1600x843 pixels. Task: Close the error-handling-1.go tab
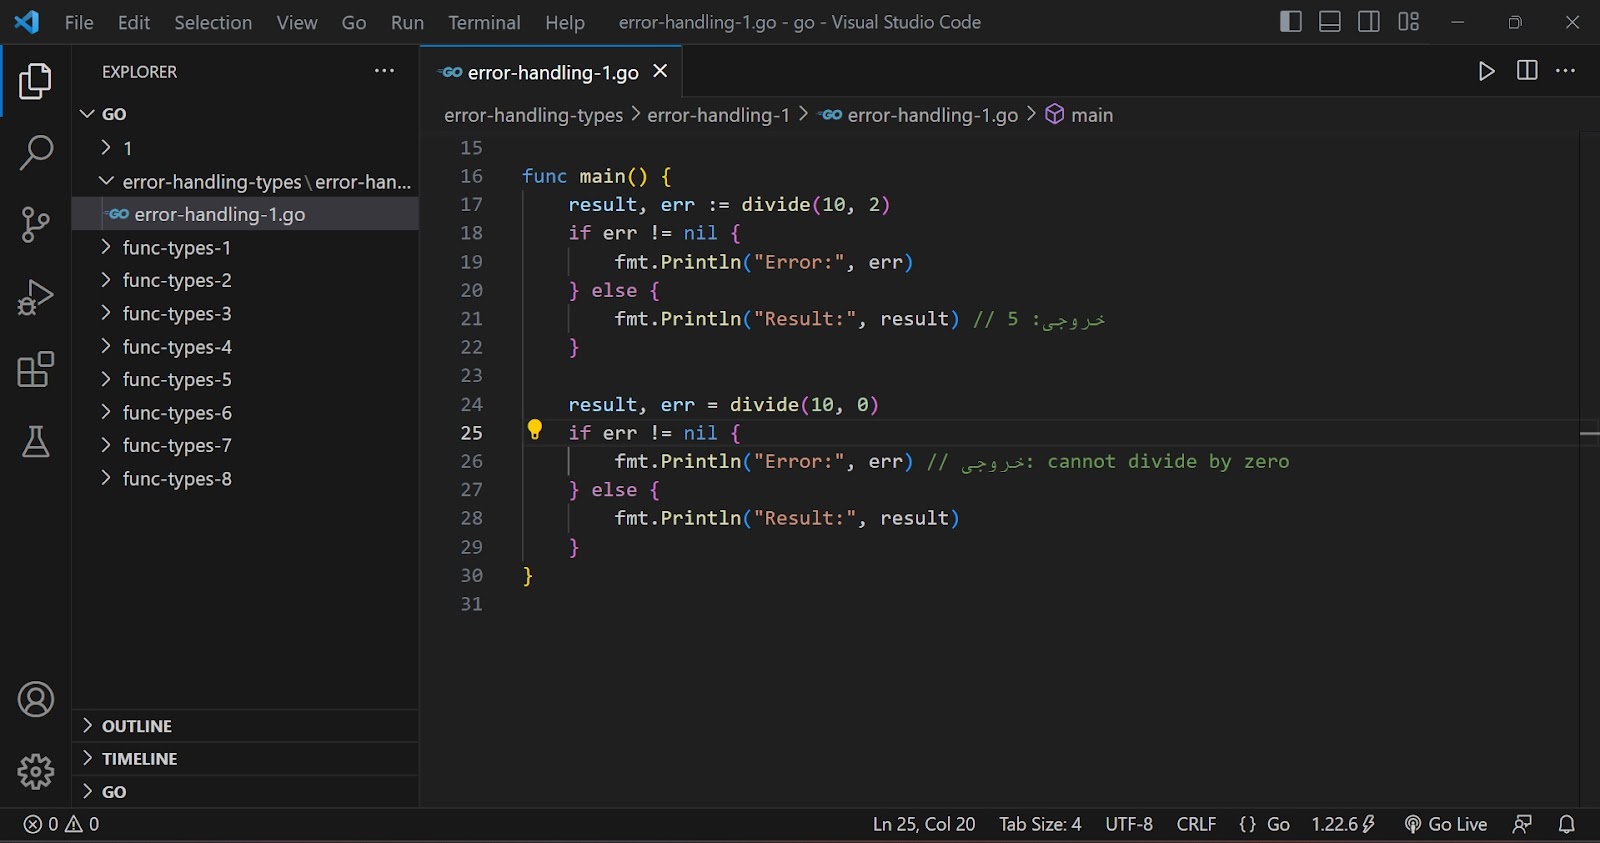[660, 71]
